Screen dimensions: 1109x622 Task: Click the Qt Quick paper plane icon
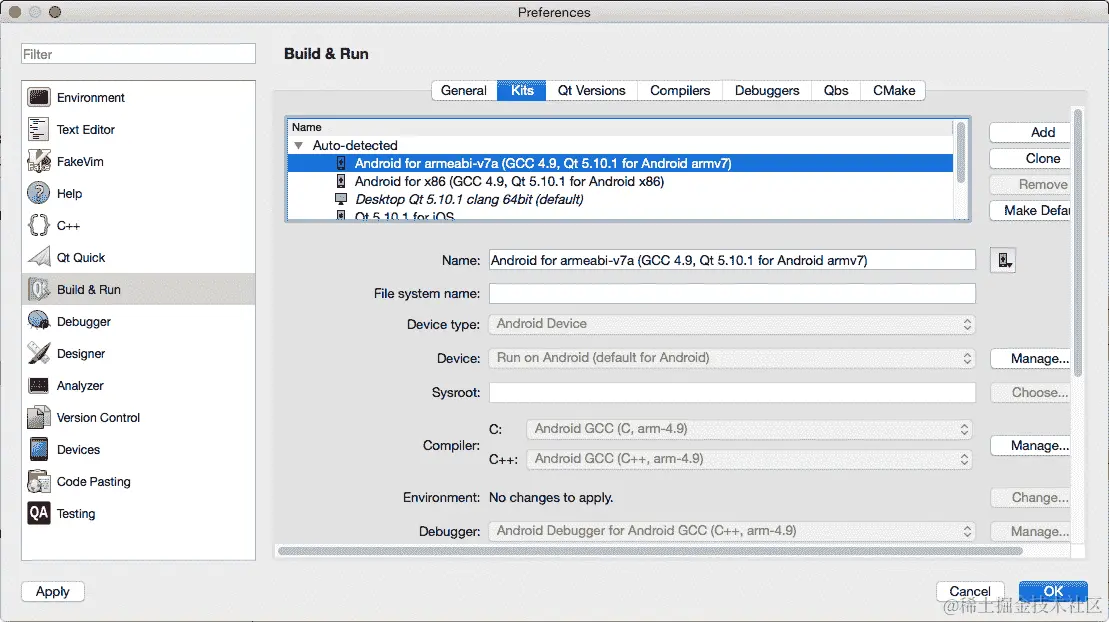[x=38, y=257]
